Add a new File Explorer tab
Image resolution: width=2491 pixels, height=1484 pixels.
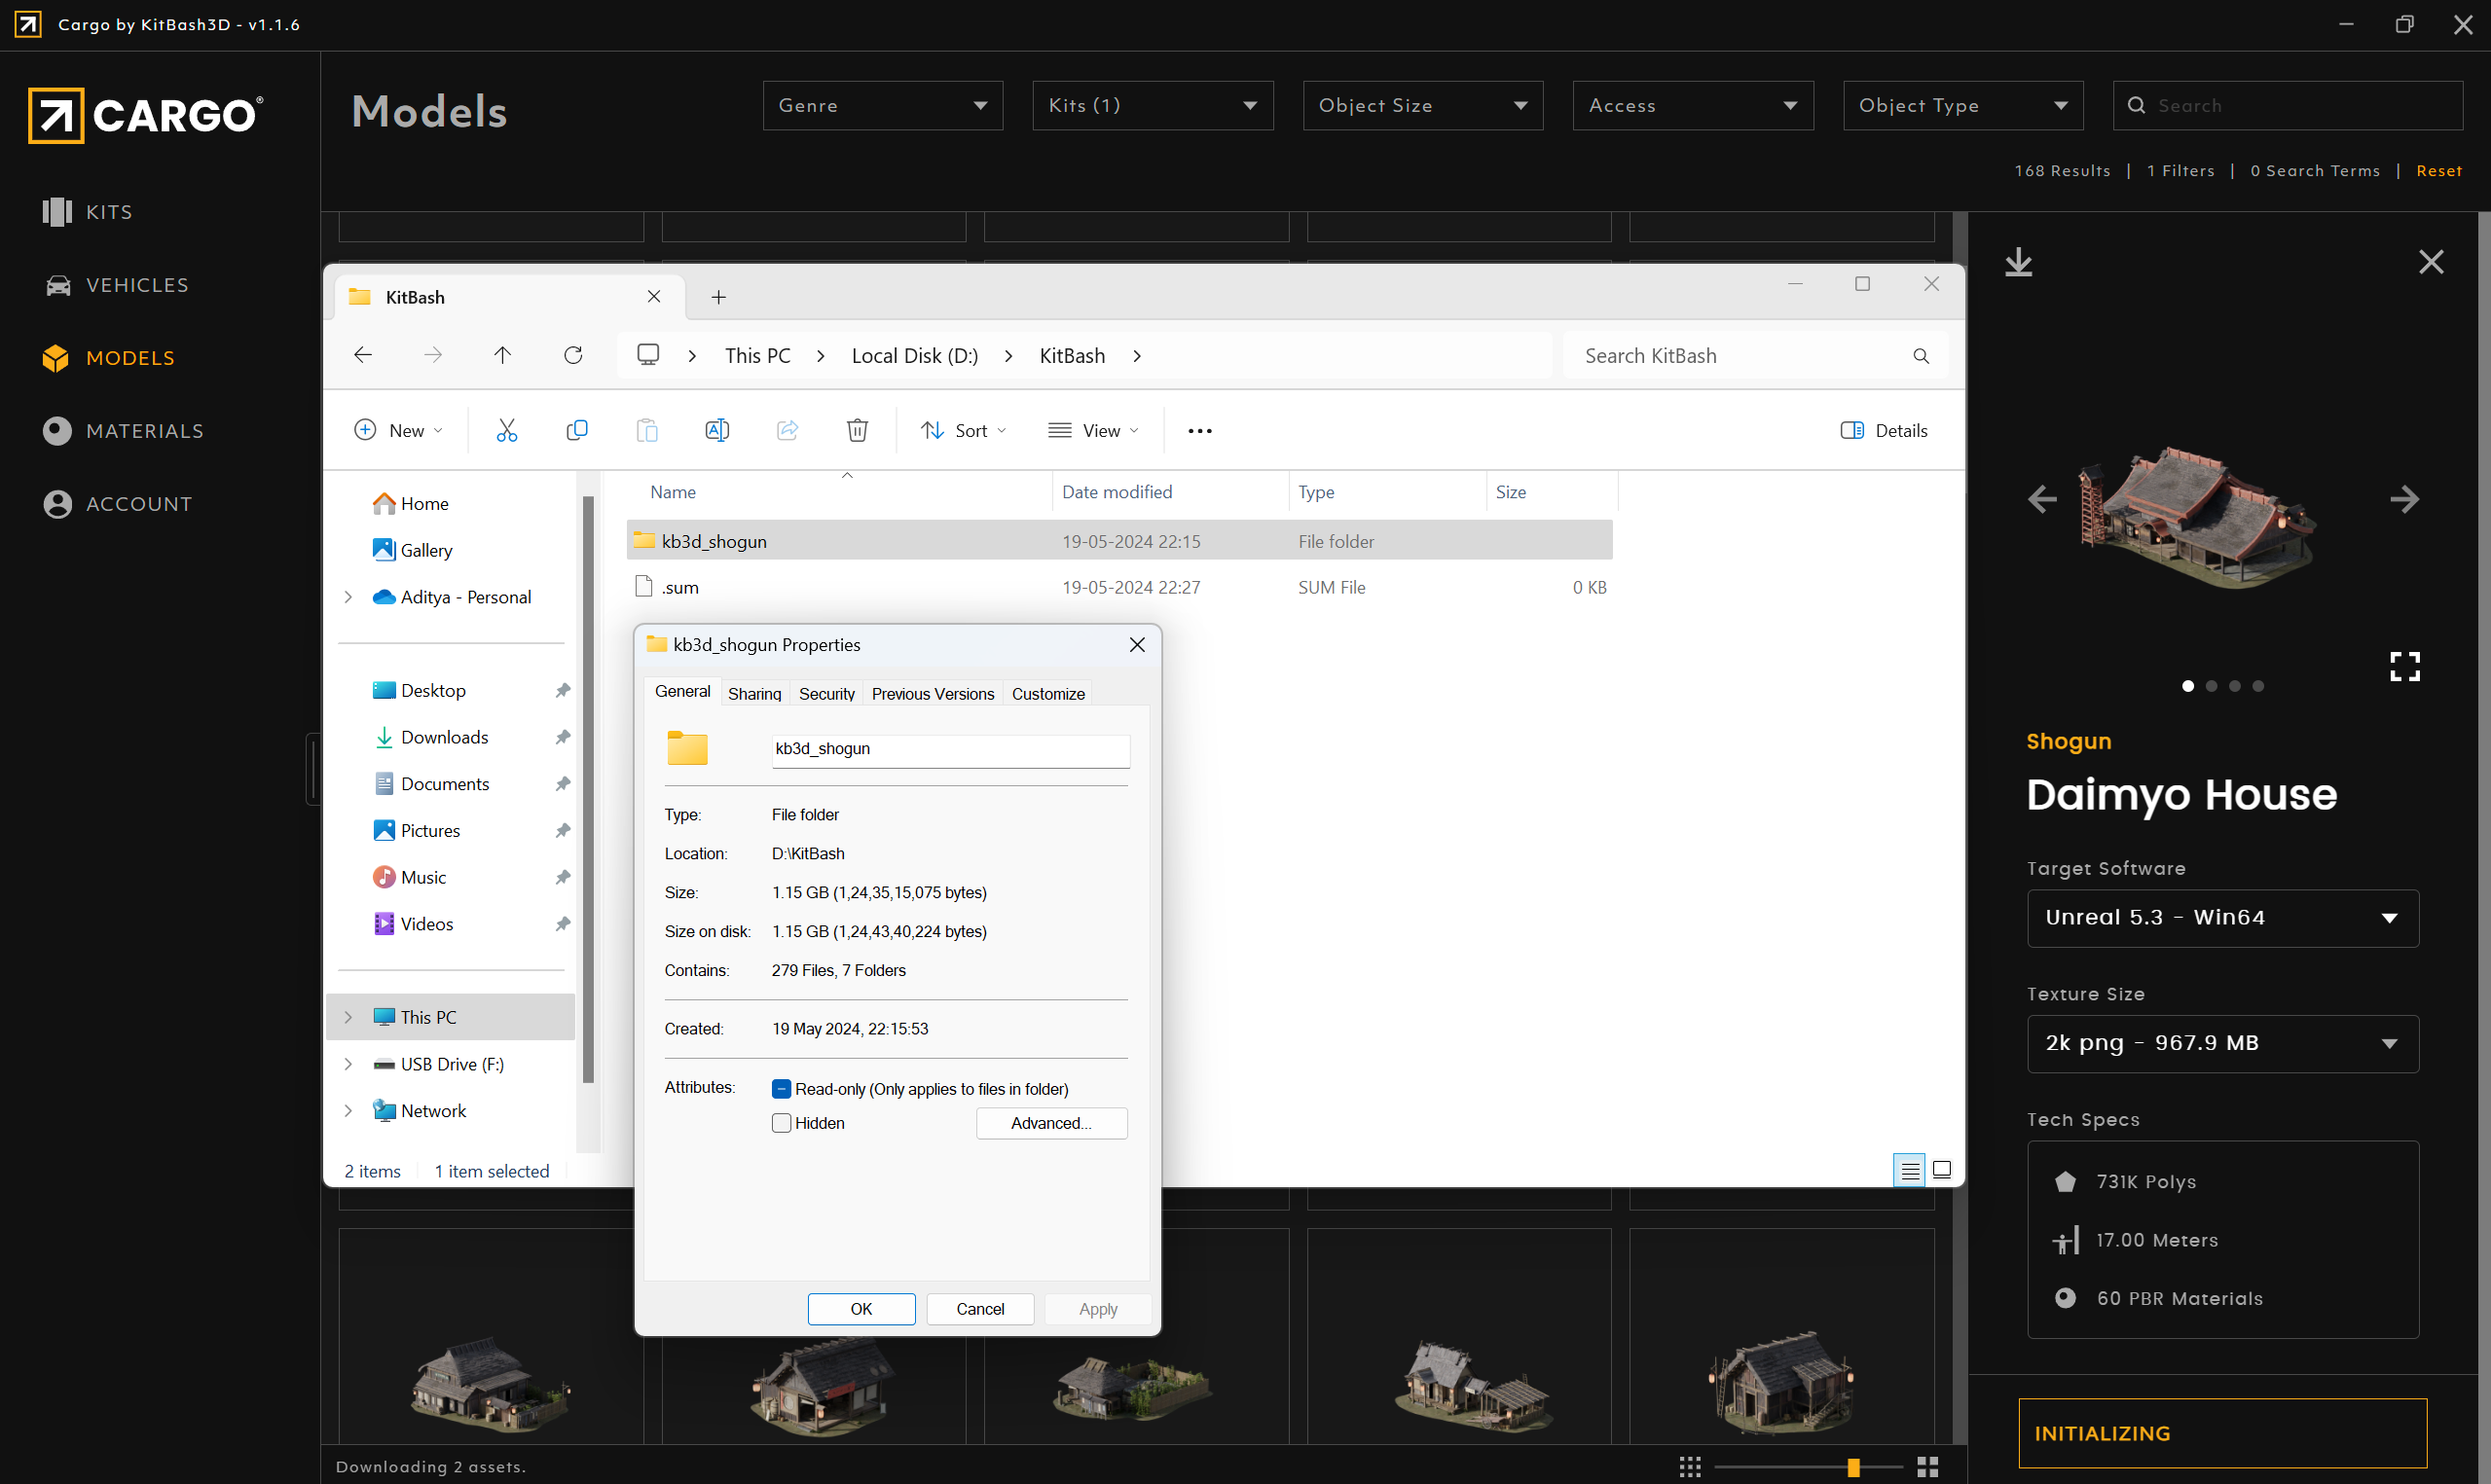718,297
